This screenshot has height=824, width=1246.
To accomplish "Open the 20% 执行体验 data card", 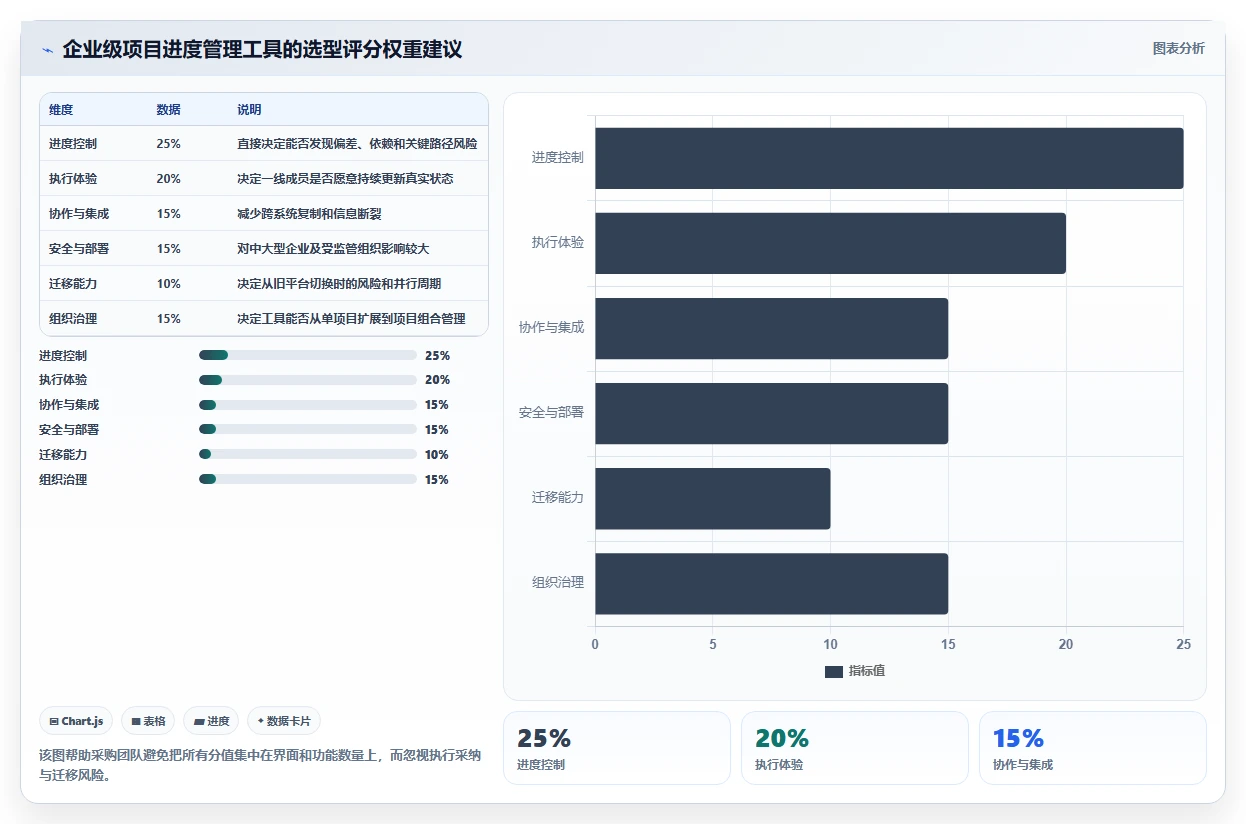I will click(855, 748).
